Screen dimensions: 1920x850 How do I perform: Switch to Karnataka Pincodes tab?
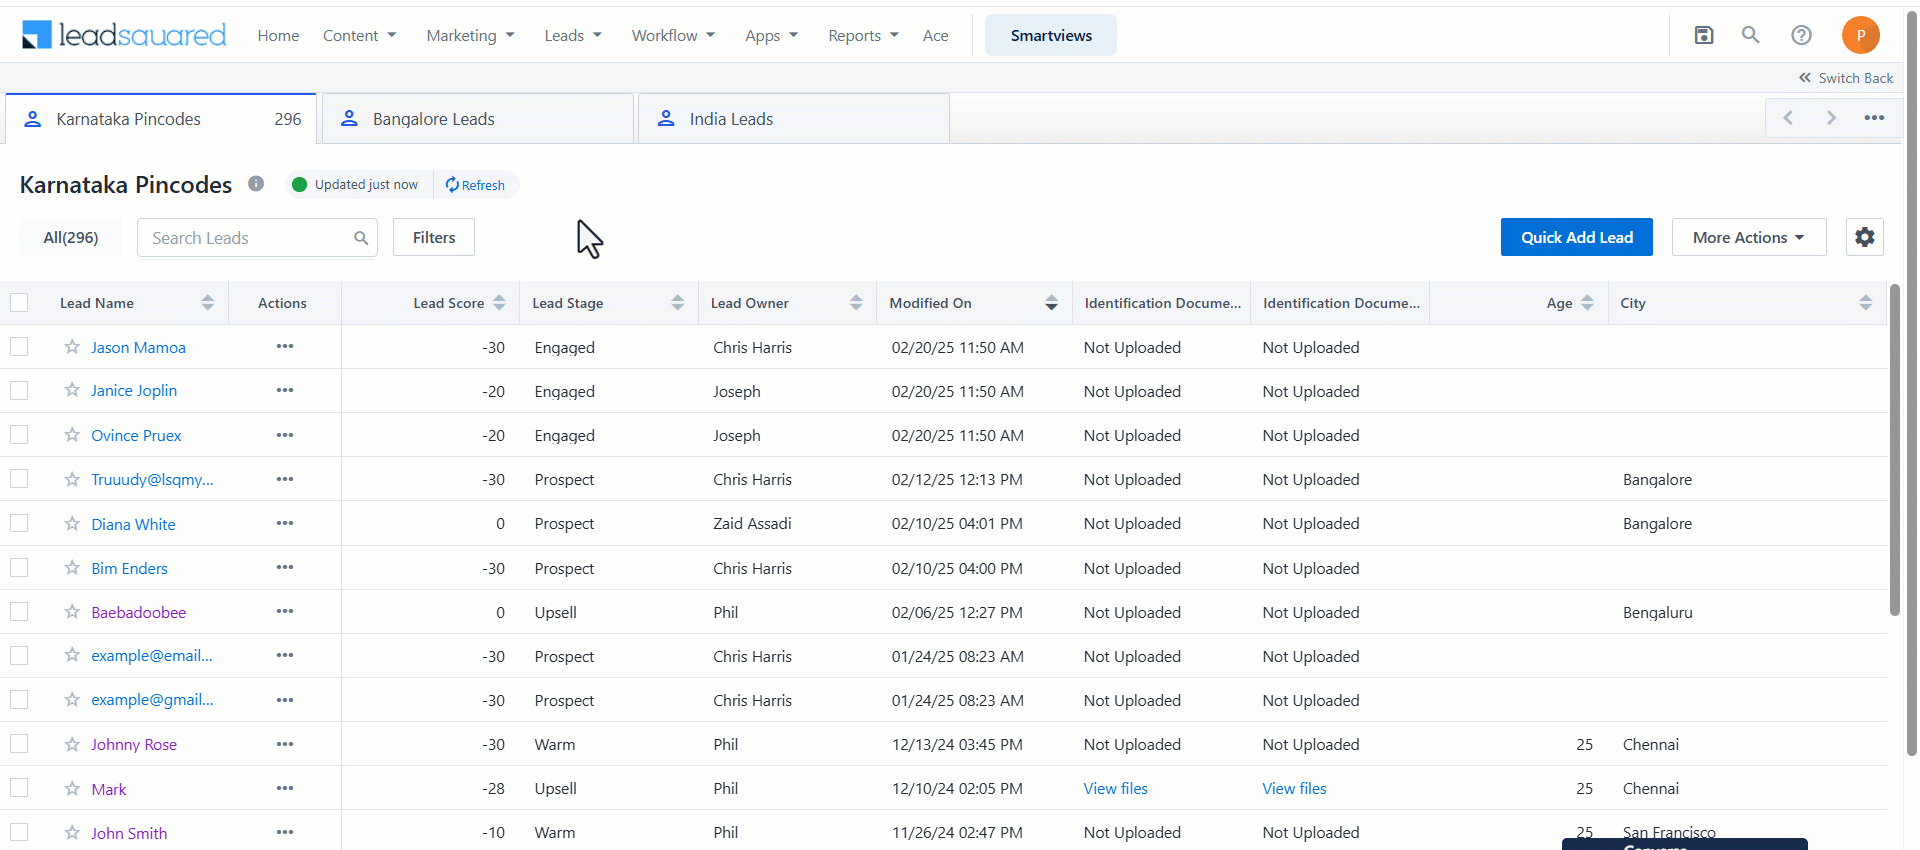161,119
